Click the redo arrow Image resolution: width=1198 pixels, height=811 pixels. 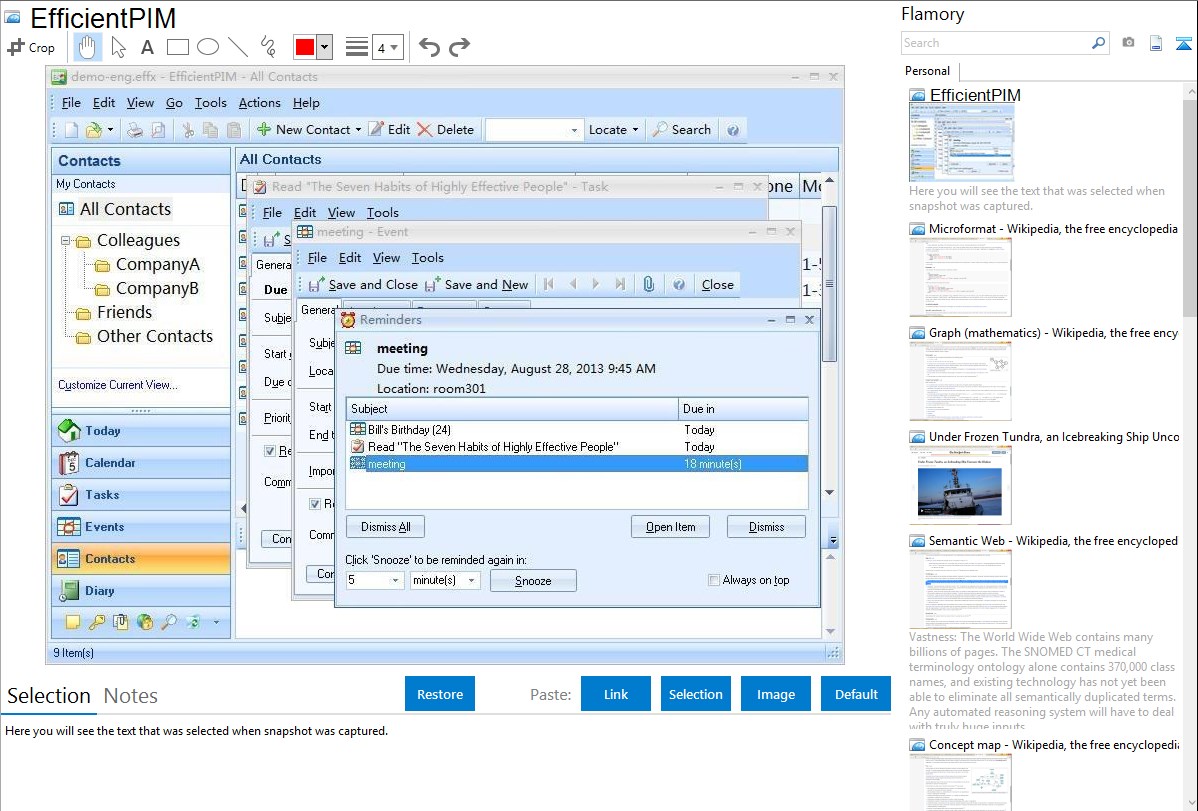(x=459, y=47)
